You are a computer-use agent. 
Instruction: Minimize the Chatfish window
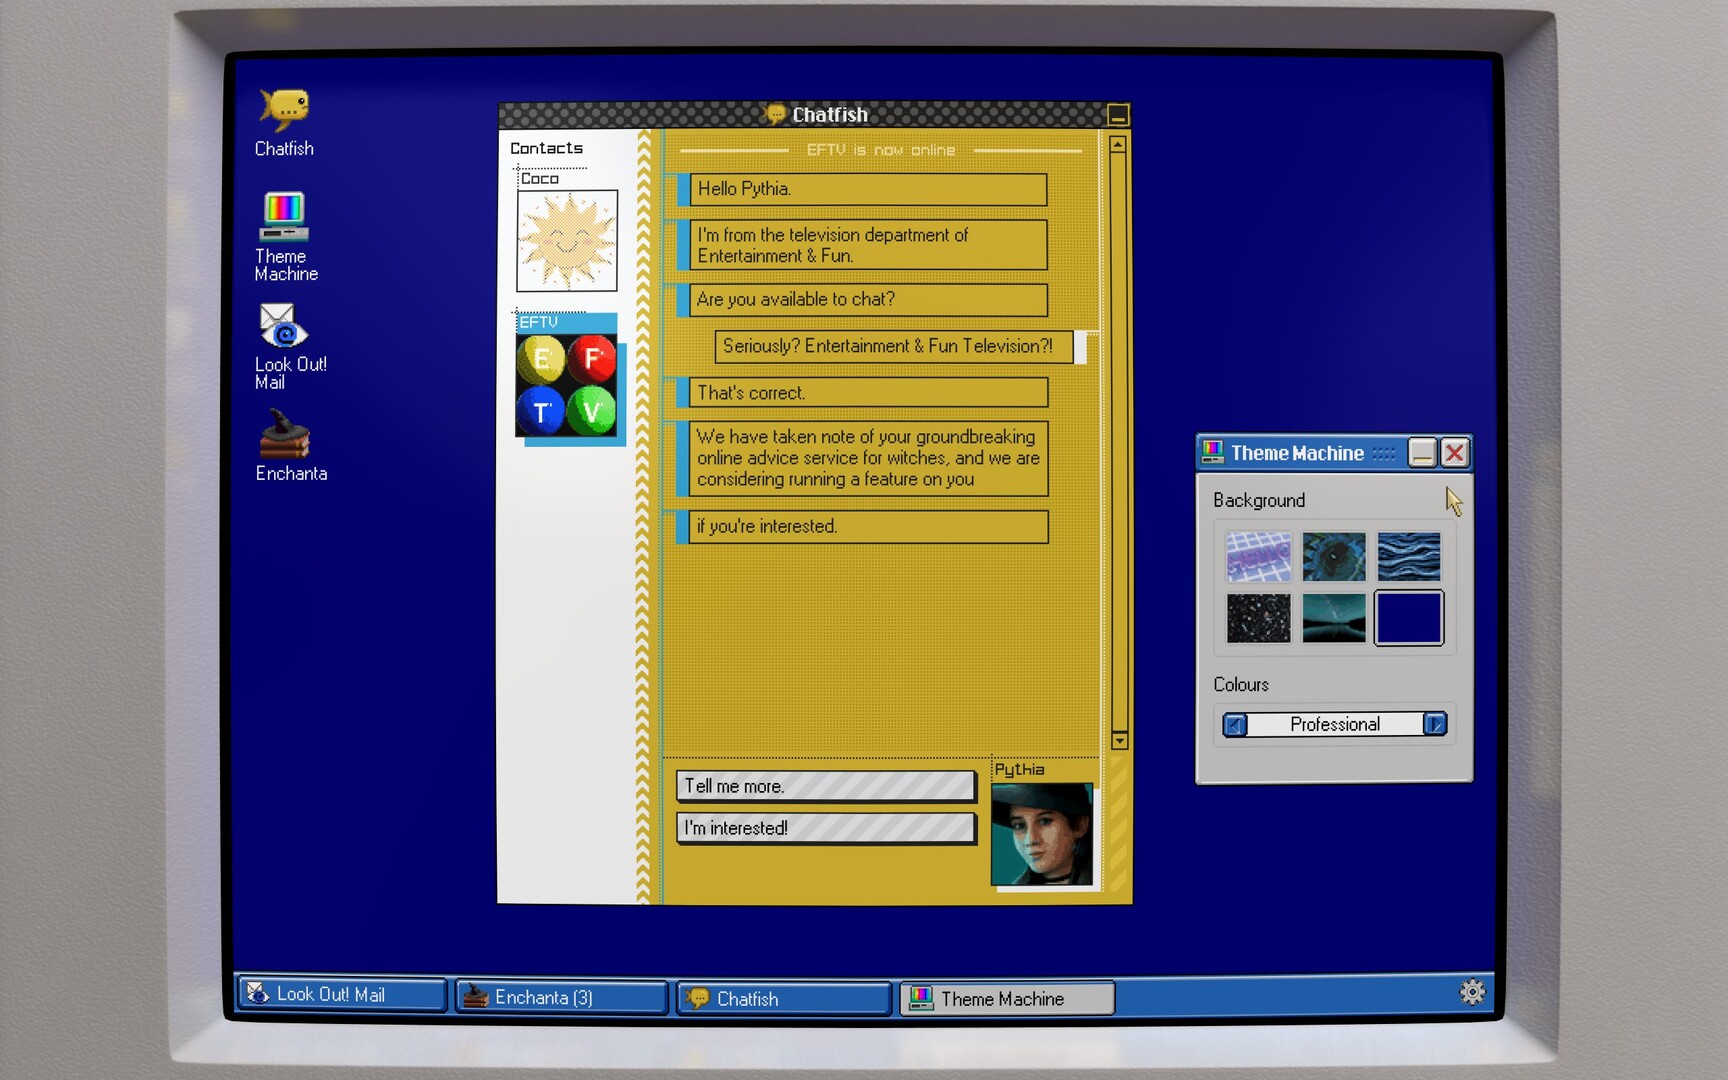(1118, 115)
